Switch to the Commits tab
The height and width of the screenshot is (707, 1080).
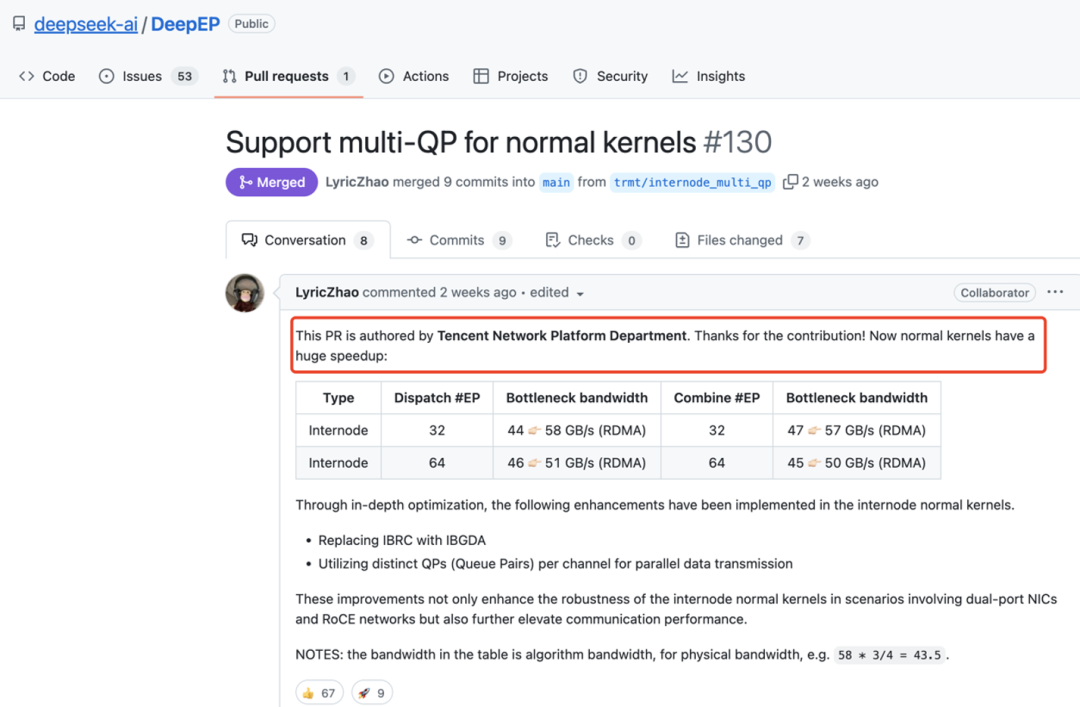[459, 240]
